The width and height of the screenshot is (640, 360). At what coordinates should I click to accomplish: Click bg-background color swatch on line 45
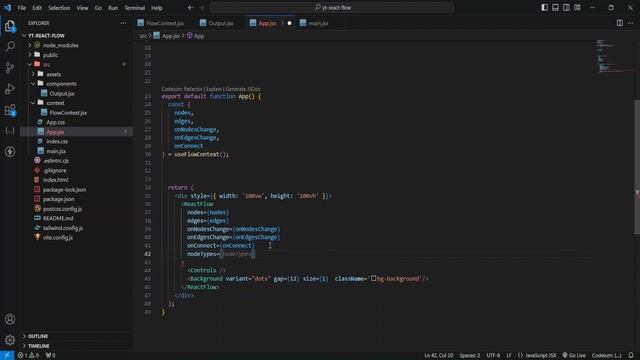373,278
